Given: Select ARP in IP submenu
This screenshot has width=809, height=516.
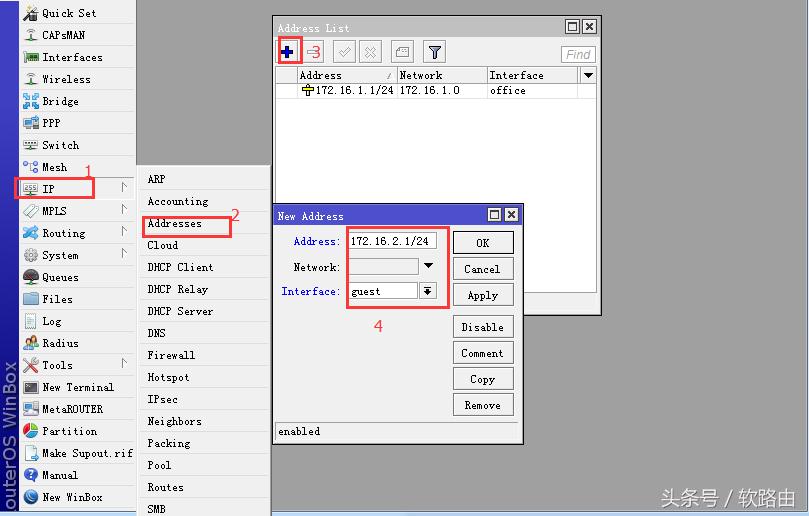Looking at the screenshot, I should tap(156, 179).
